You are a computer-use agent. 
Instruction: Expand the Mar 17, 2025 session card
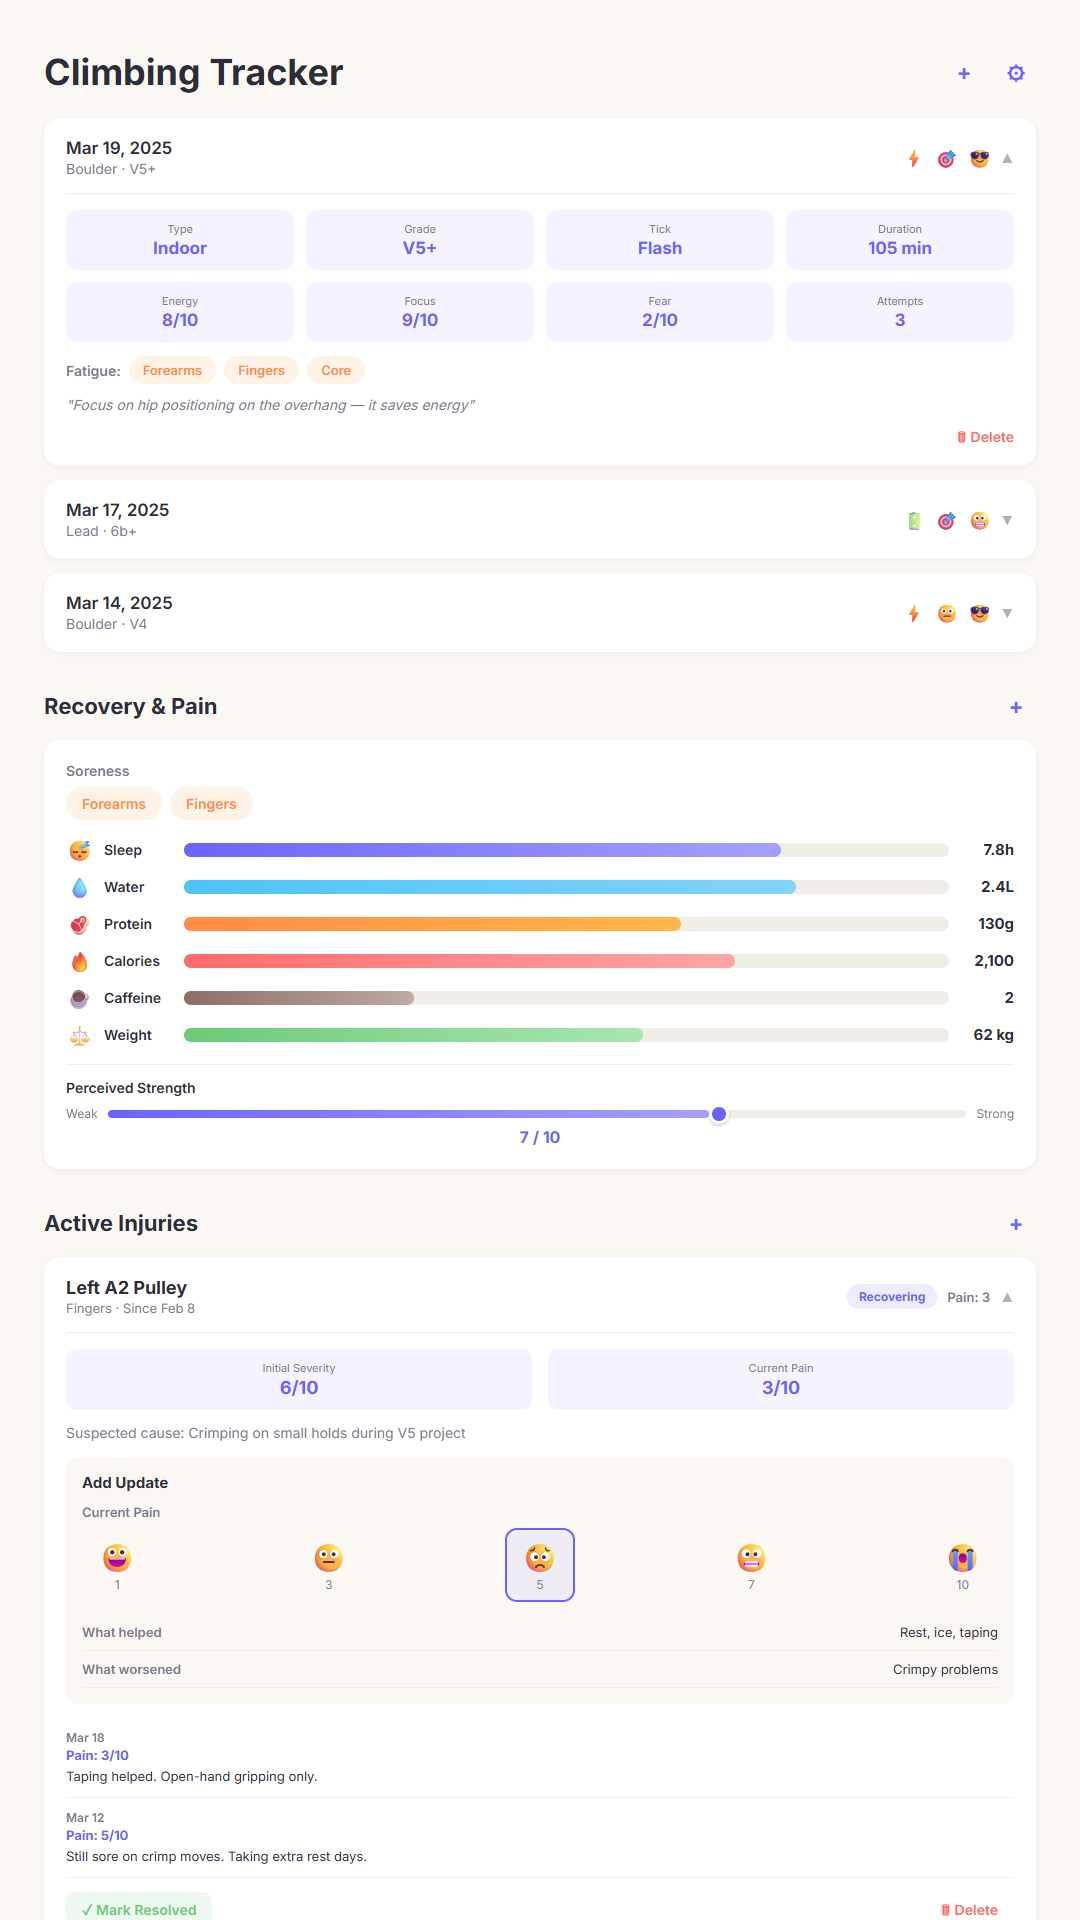(x=1007, y=521)
